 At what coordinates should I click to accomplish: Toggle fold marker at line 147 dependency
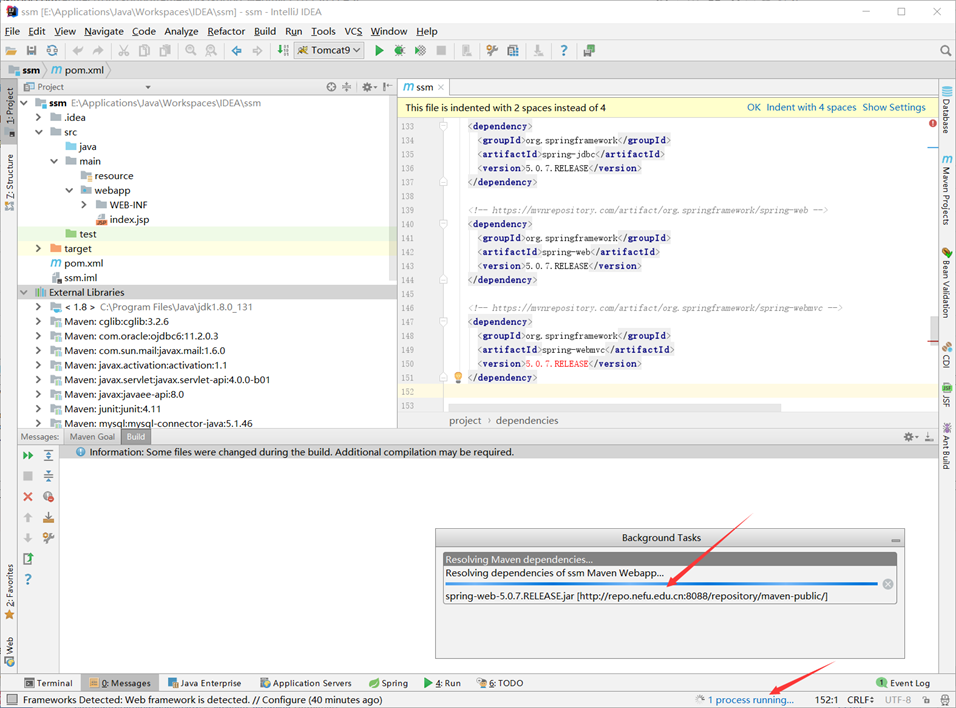[443, 322]
